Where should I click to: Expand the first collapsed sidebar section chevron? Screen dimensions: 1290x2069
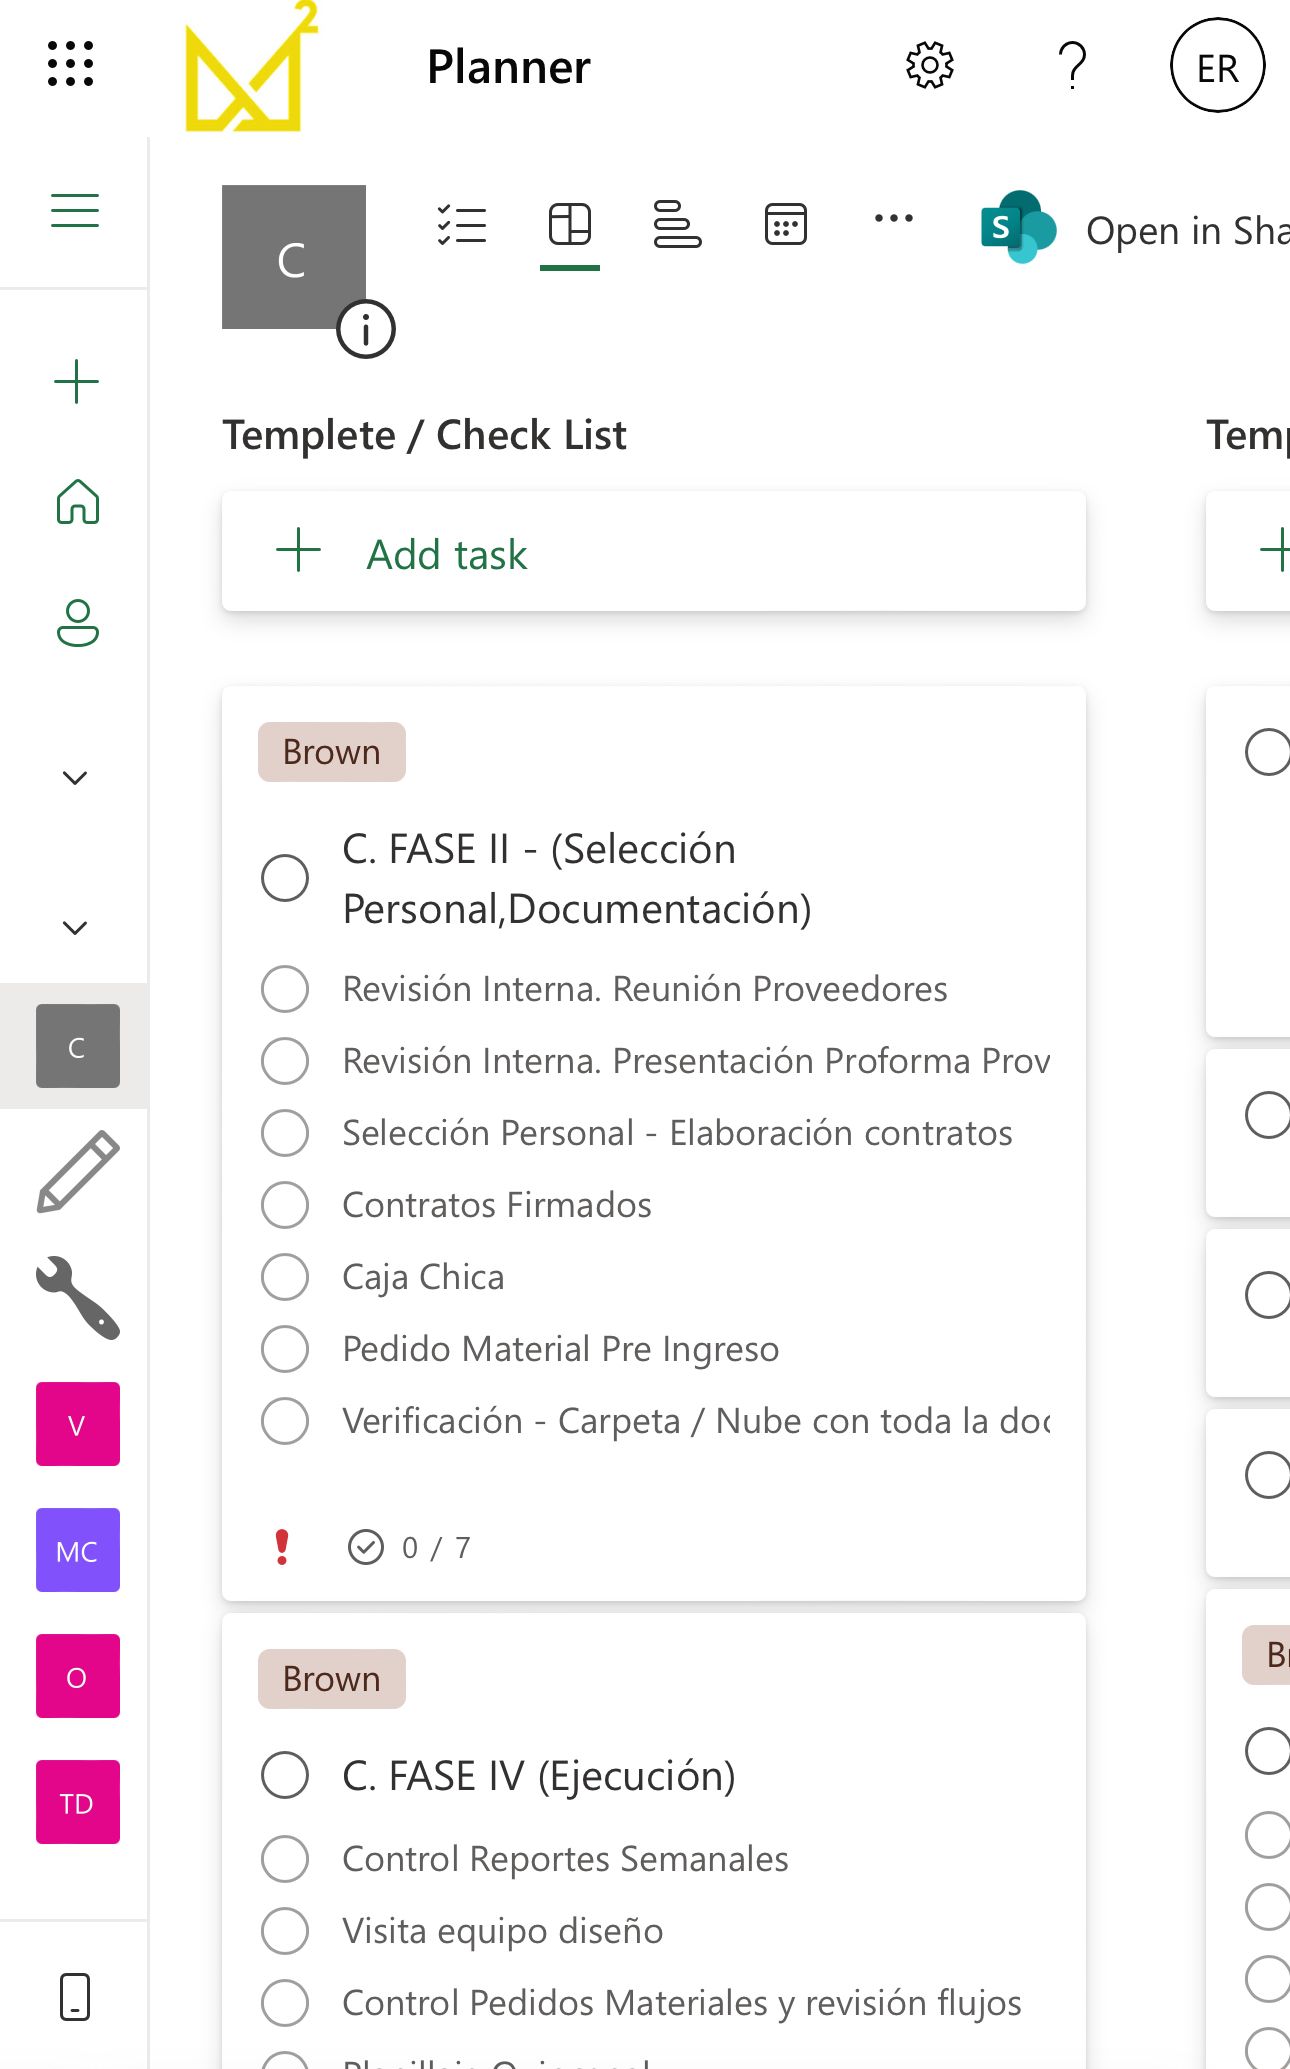click(75, 778)
